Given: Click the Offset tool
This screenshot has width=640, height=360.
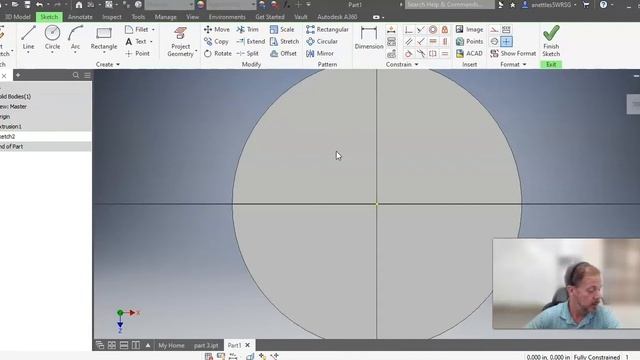Looking at the screenshot, I should pos(283,53).
